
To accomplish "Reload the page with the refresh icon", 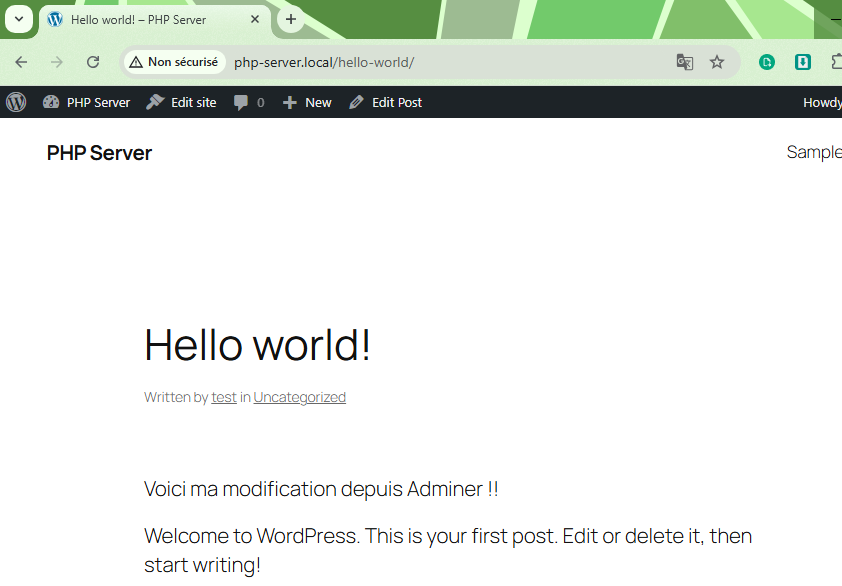I will pos(93,62).
